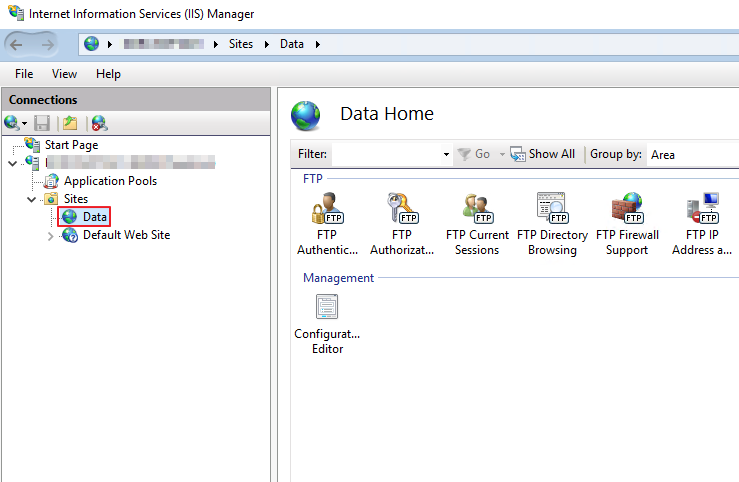The height and width of the screenshot is (482, 739).
Task: Select Application Pools node
Action: (110, 181)
